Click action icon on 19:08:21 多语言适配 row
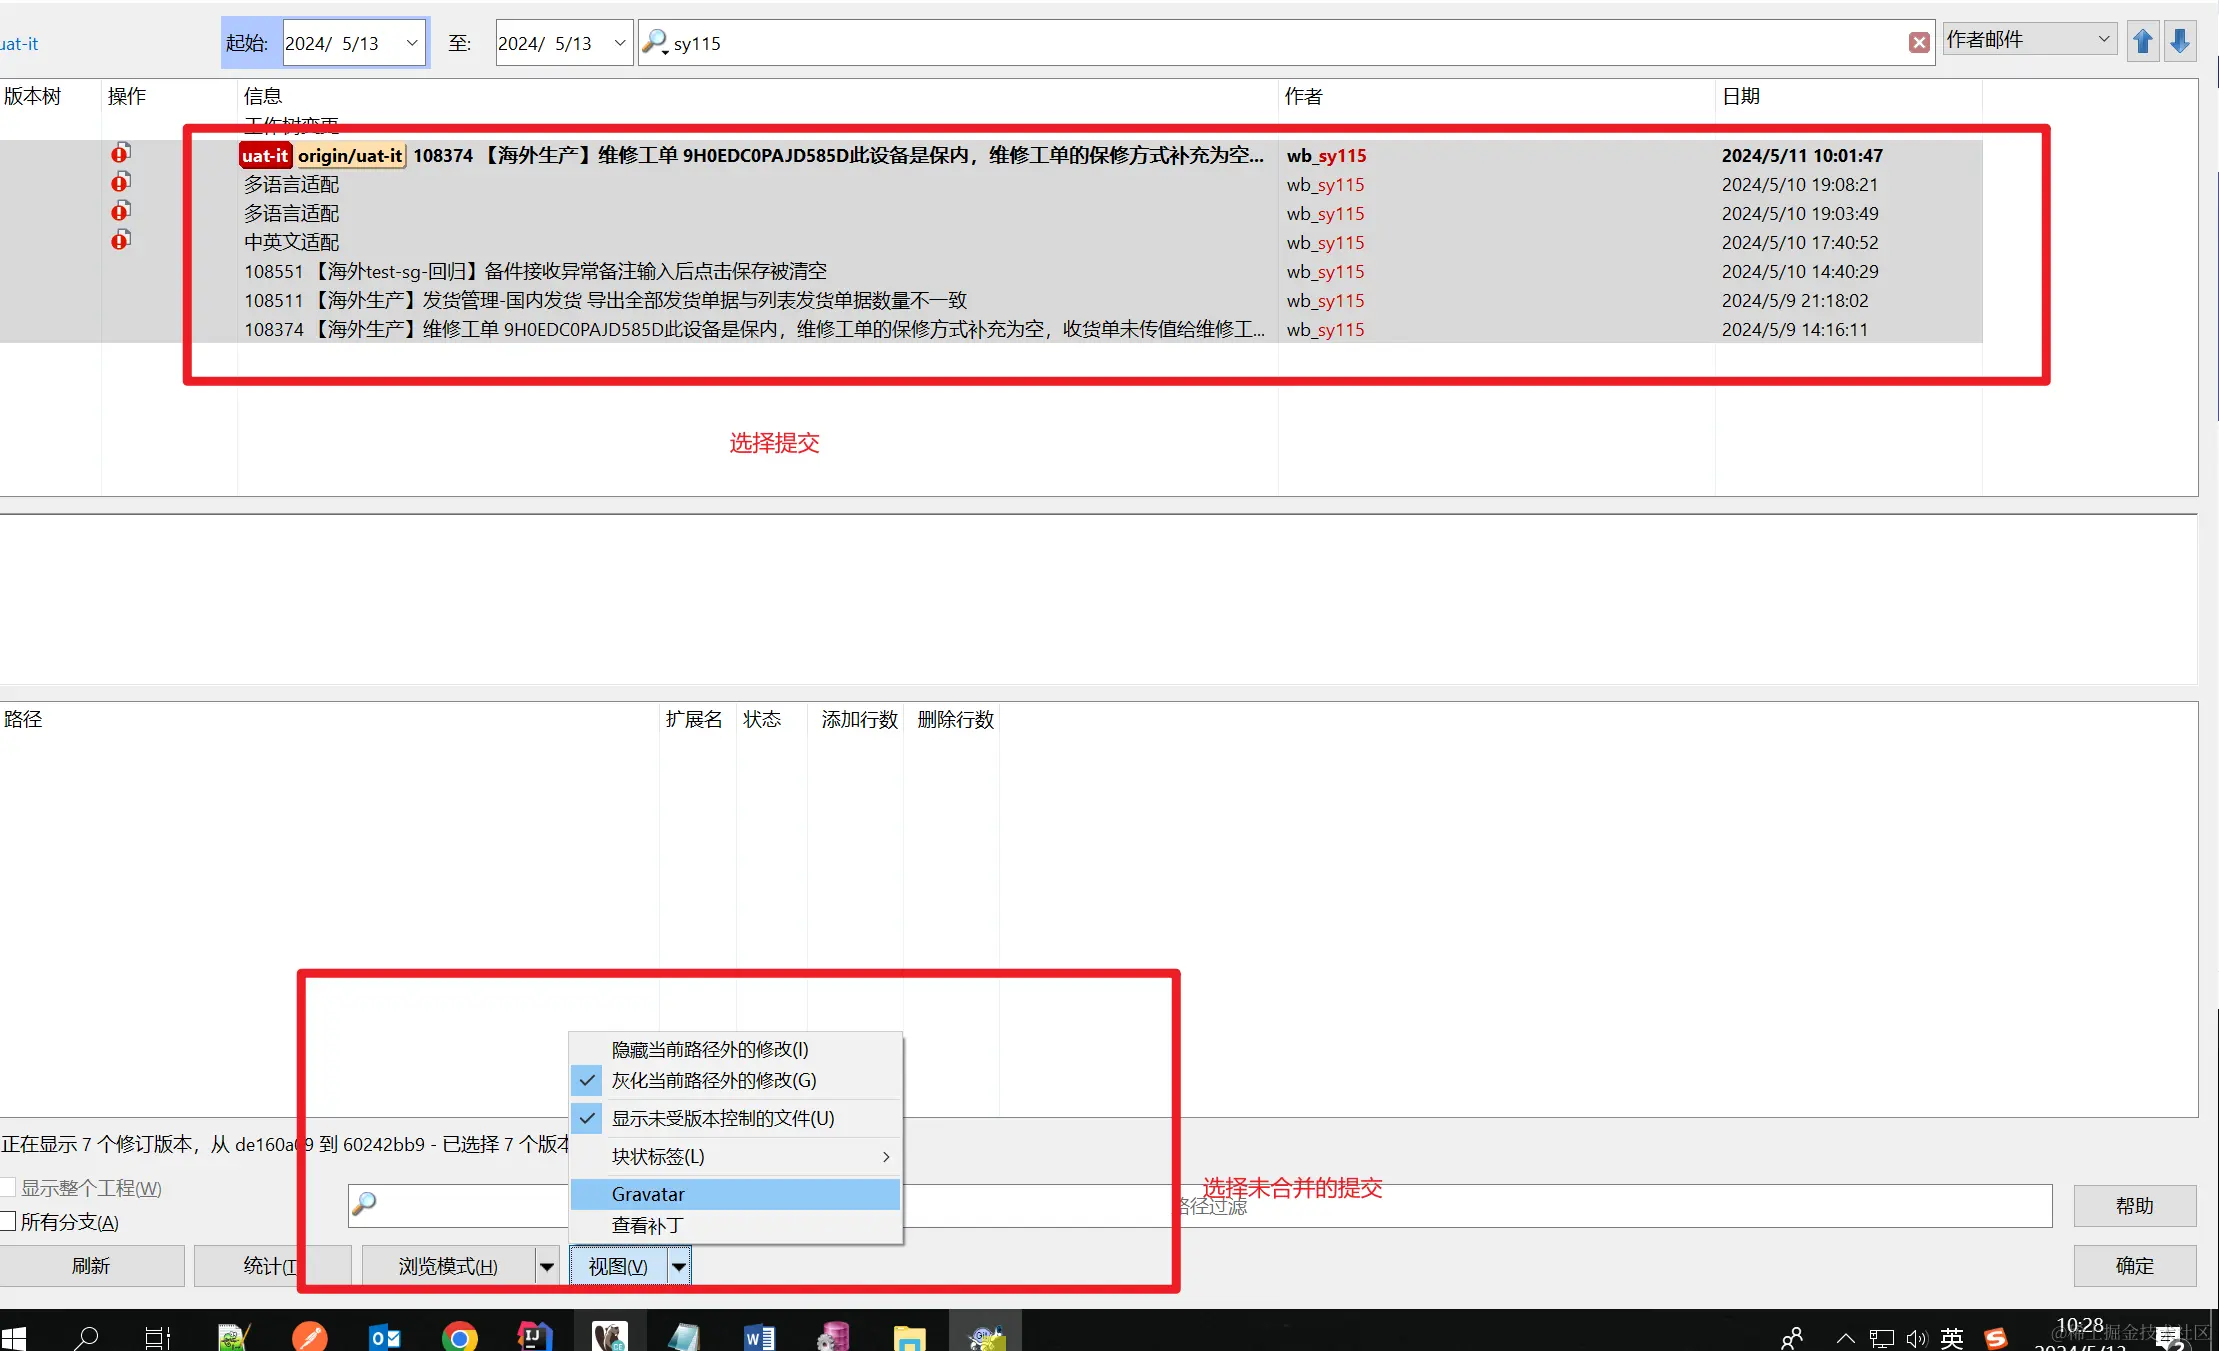2219x1351 pixels. coord(120,181)
